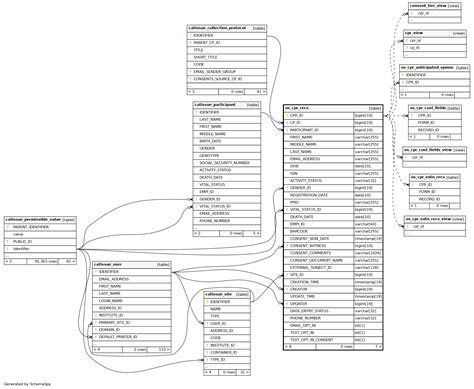Click the key icon beside catissue_permissible_value identifier
The width and height of the screenshot is (474, 389).
(x=7, y=249)
